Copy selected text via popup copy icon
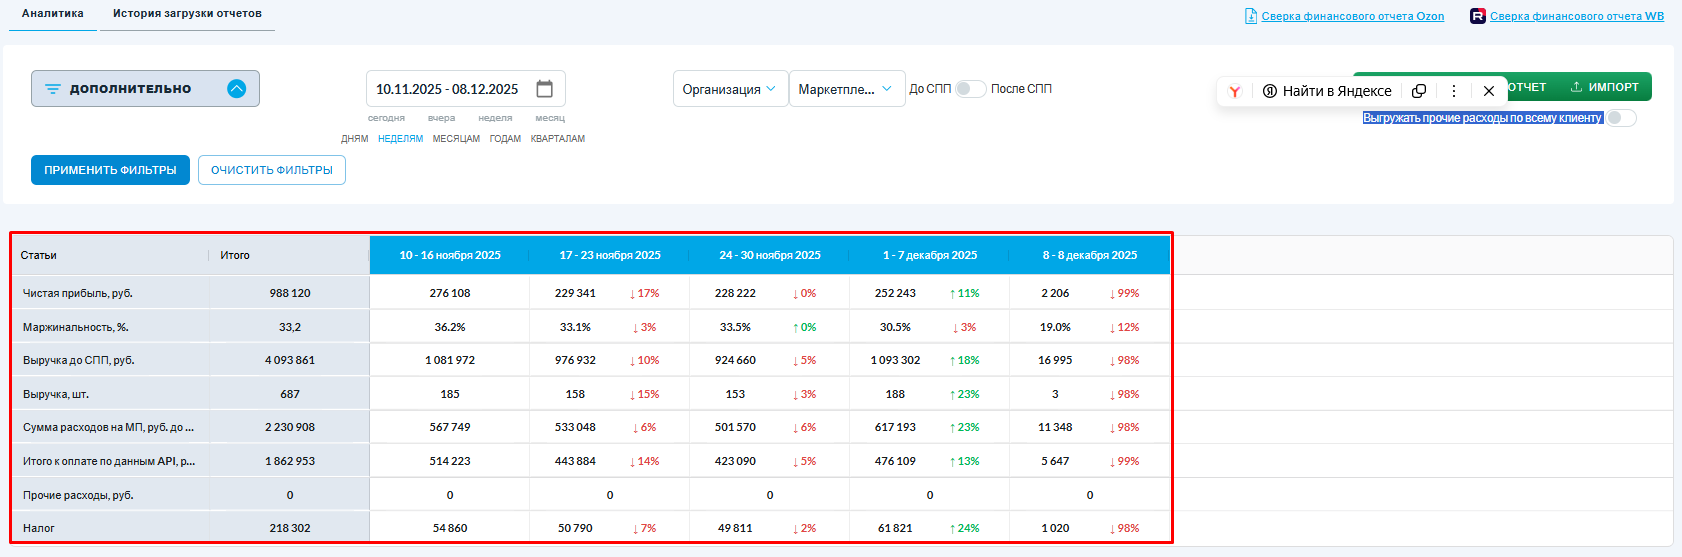Screen dimensions: 1682x557 click(x=1418, y=91)
